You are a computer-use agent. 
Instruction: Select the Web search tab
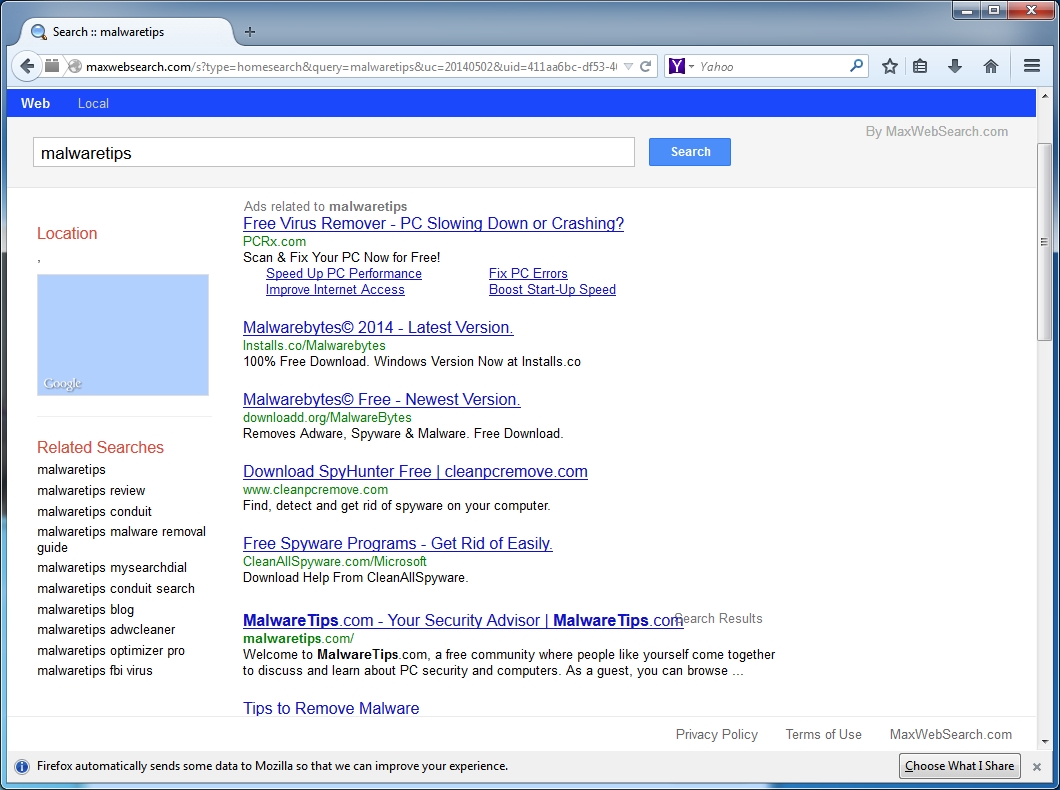35,103
